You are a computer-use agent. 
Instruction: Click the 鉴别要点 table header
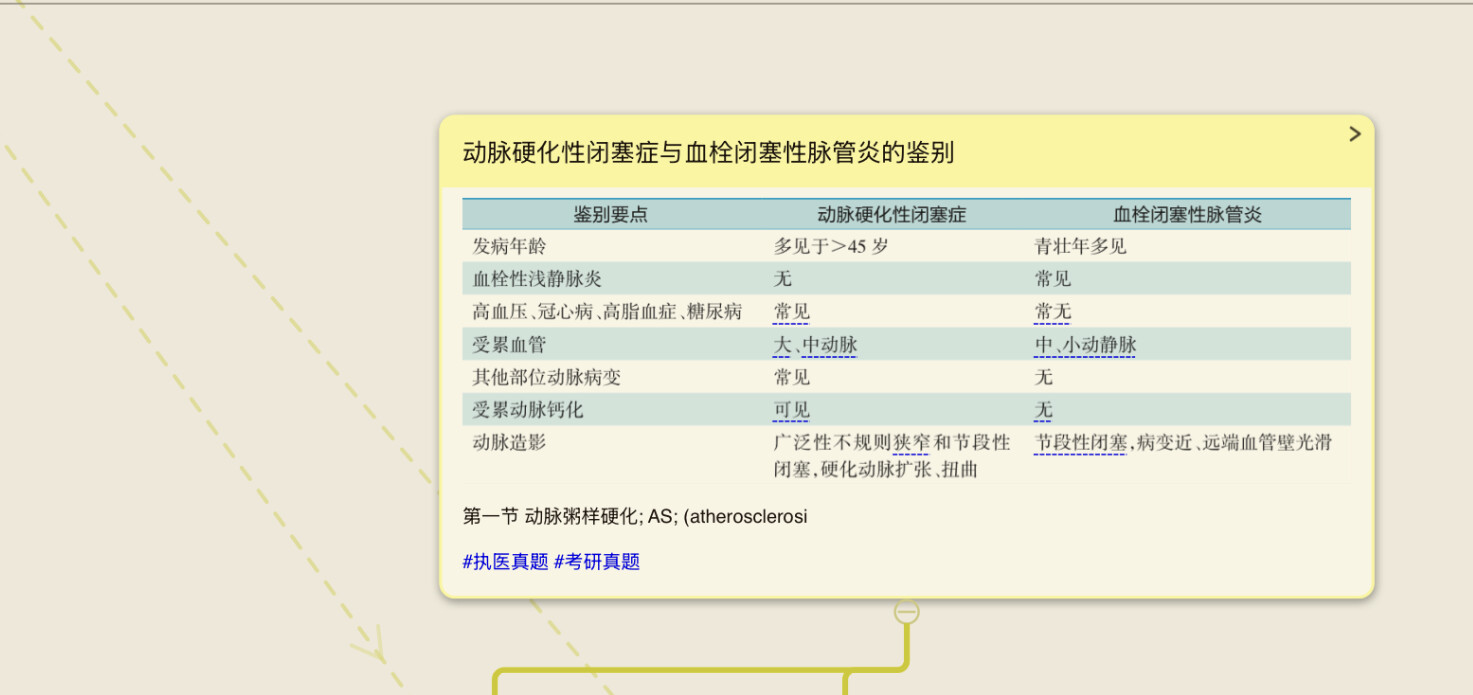610,215
